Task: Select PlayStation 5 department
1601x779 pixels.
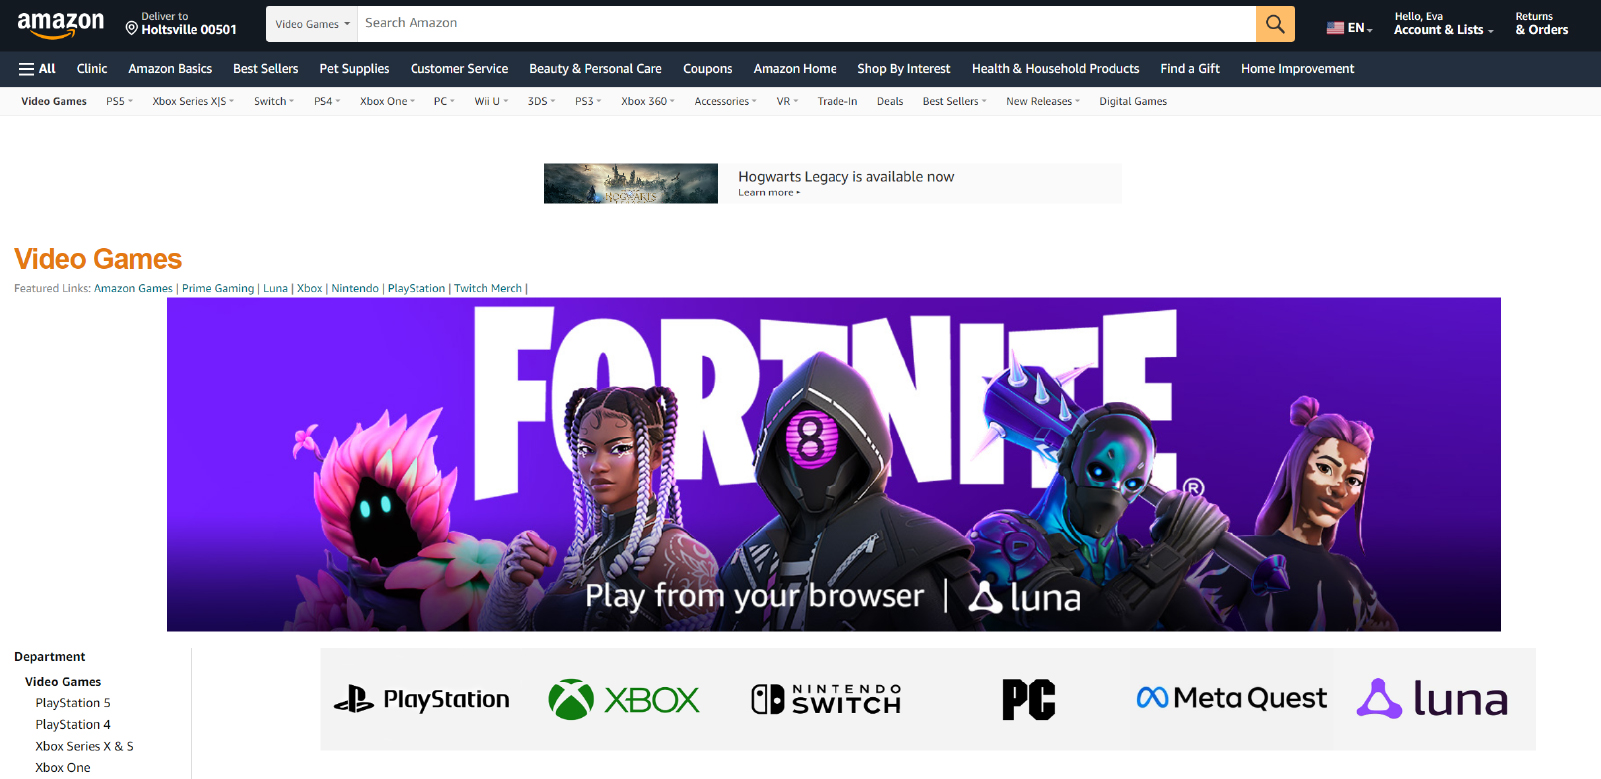Action: [x=73, y=703]
